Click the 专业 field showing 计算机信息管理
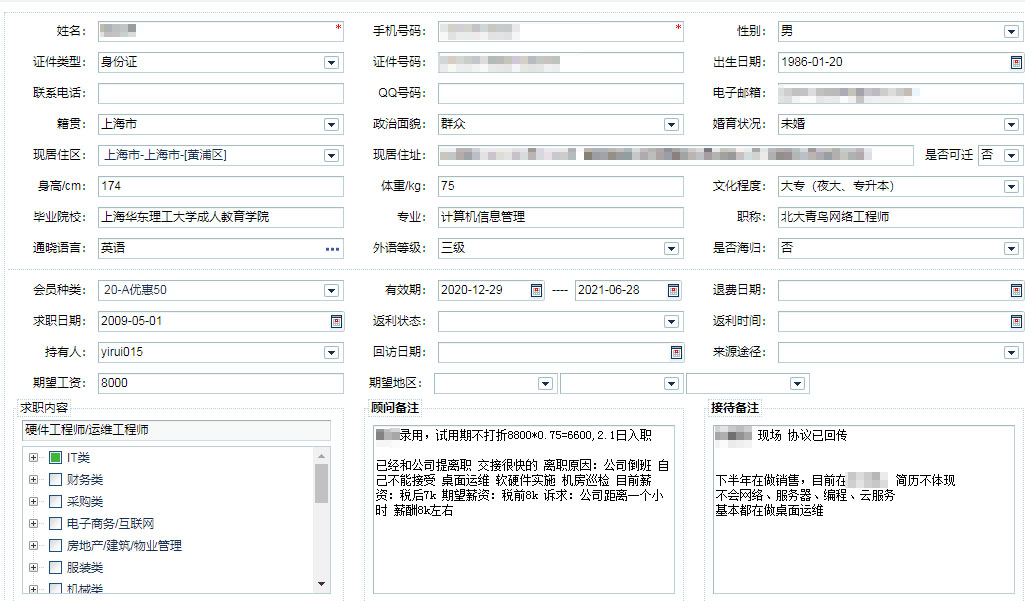The width and height of the screenshot is (1025, 601). (561, 217)
